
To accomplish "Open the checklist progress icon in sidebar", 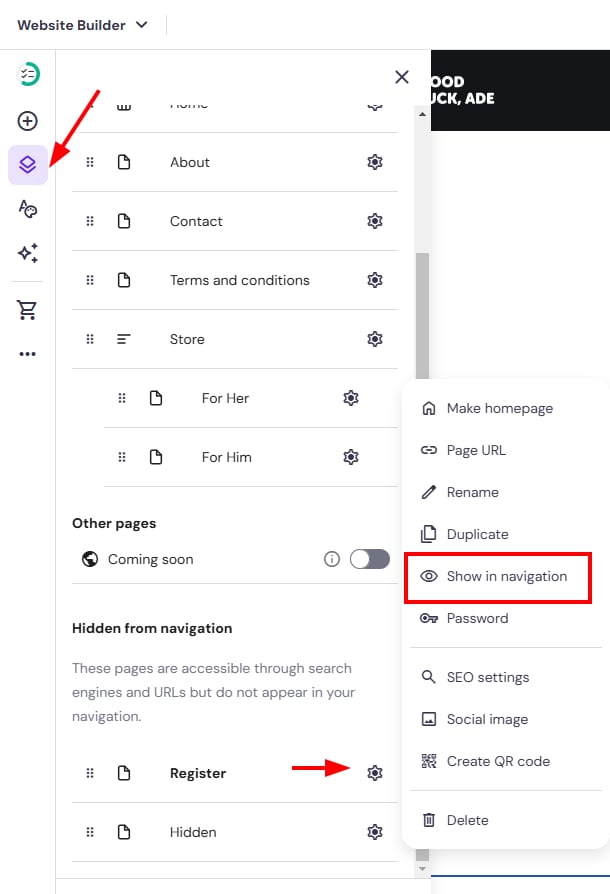I will point(29,74).
